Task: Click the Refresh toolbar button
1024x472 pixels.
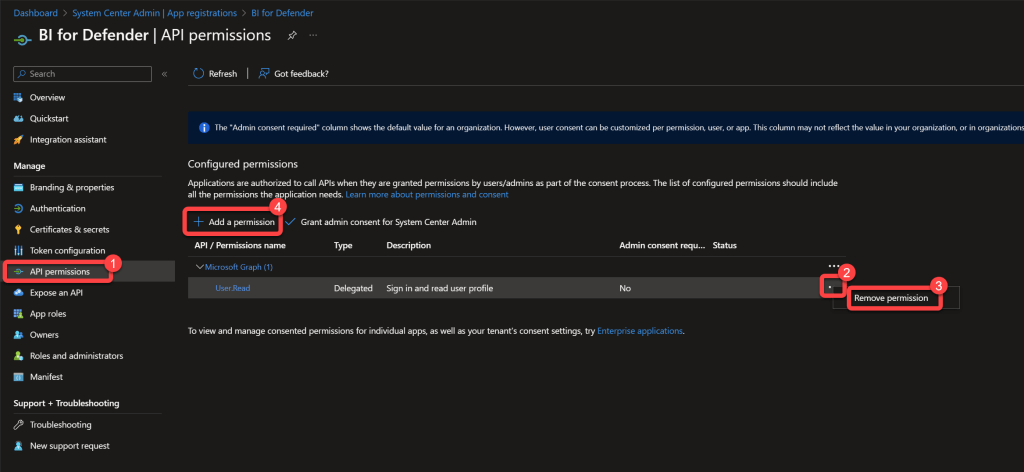Action: (215, 74)
